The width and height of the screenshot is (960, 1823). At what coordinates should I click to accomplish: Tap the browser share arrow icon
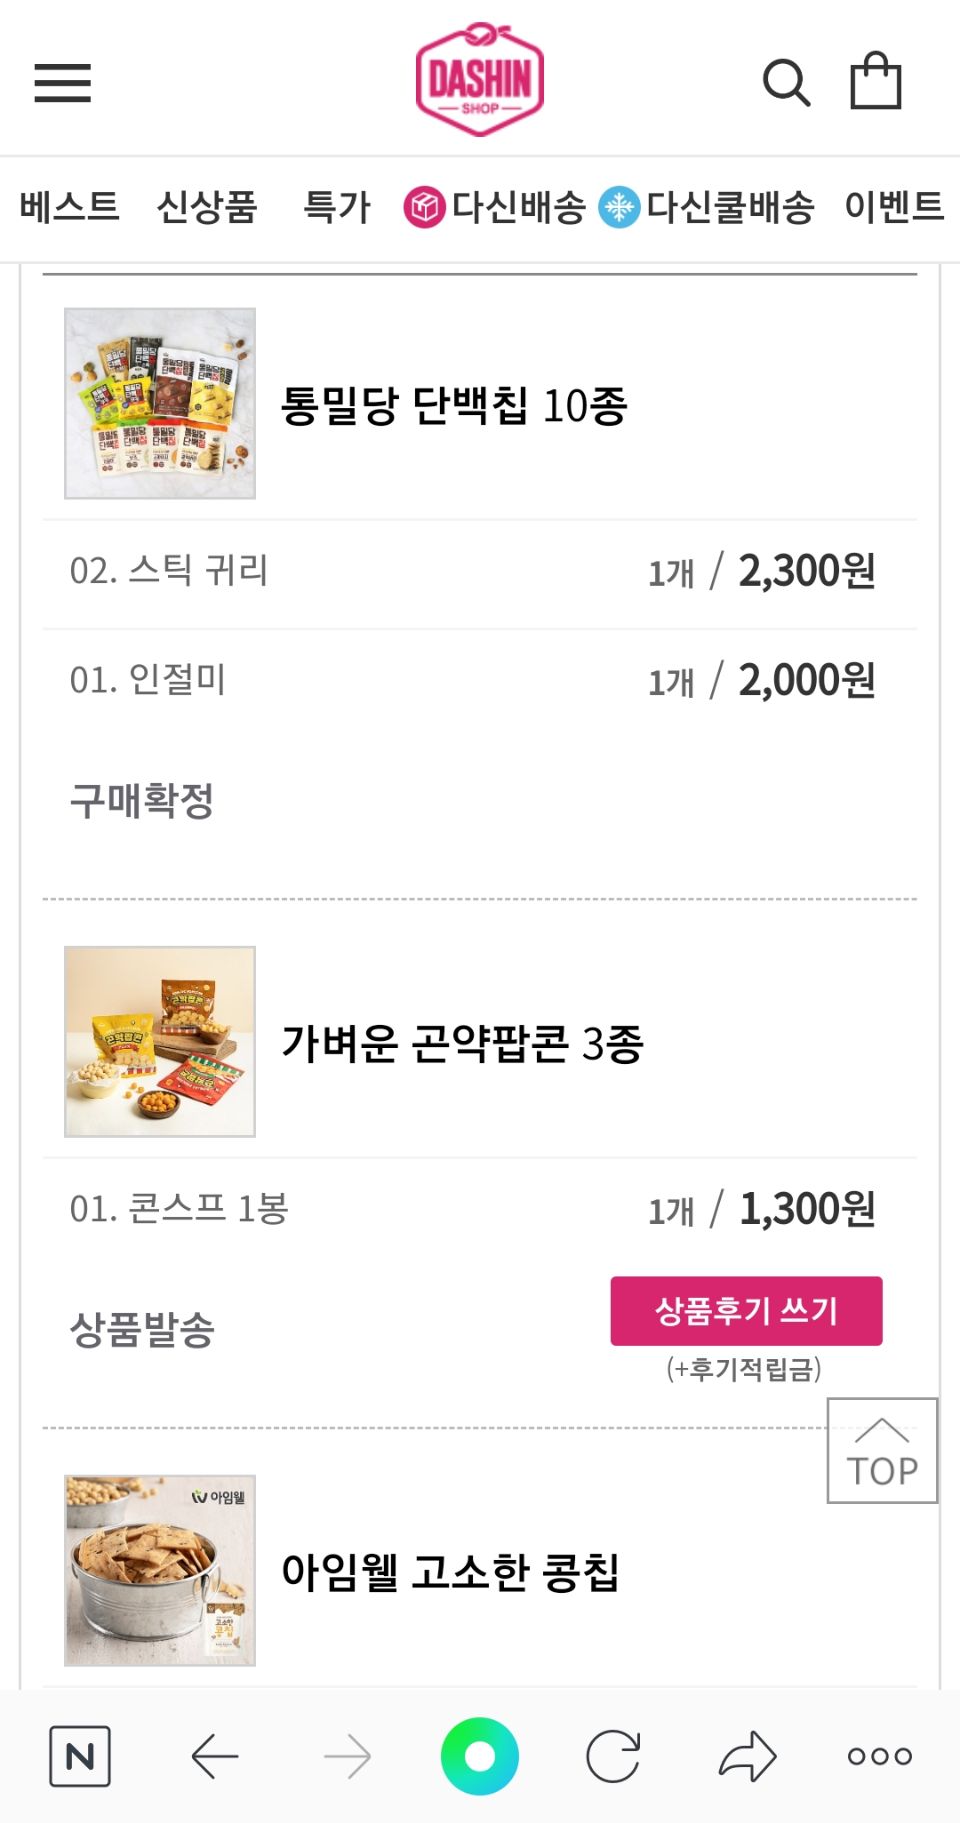pyautogui.click(x=747, y=1756)
